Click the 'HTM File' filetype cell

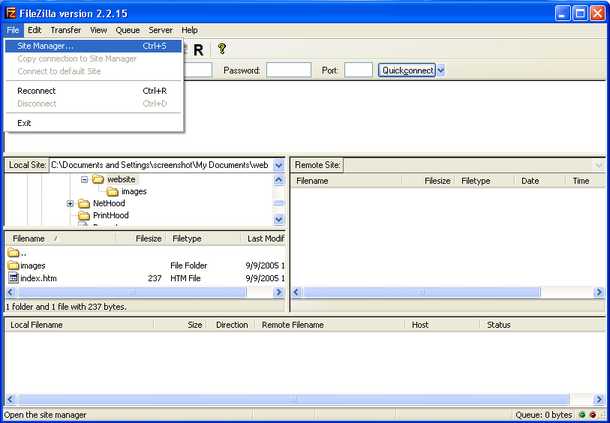(186, 278)
